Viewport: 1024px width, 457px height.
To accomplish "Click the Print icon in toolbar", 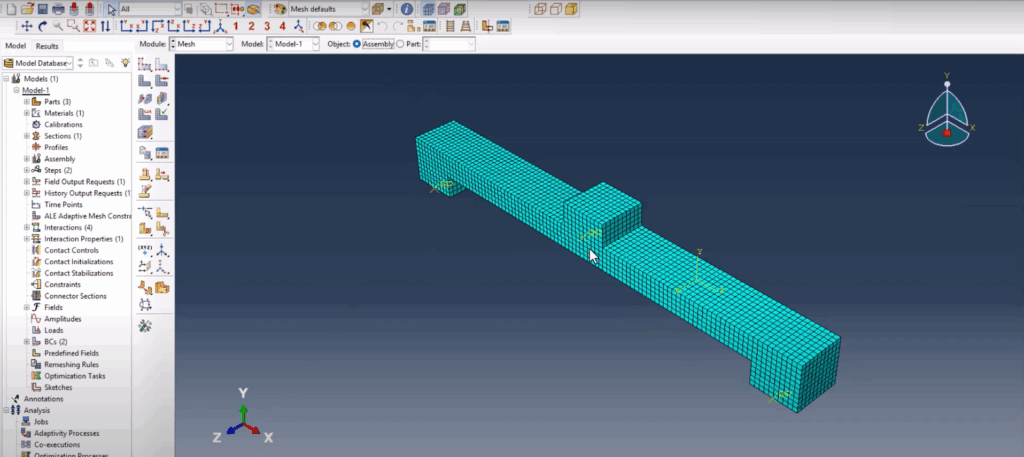I will (x=58, y=9).
